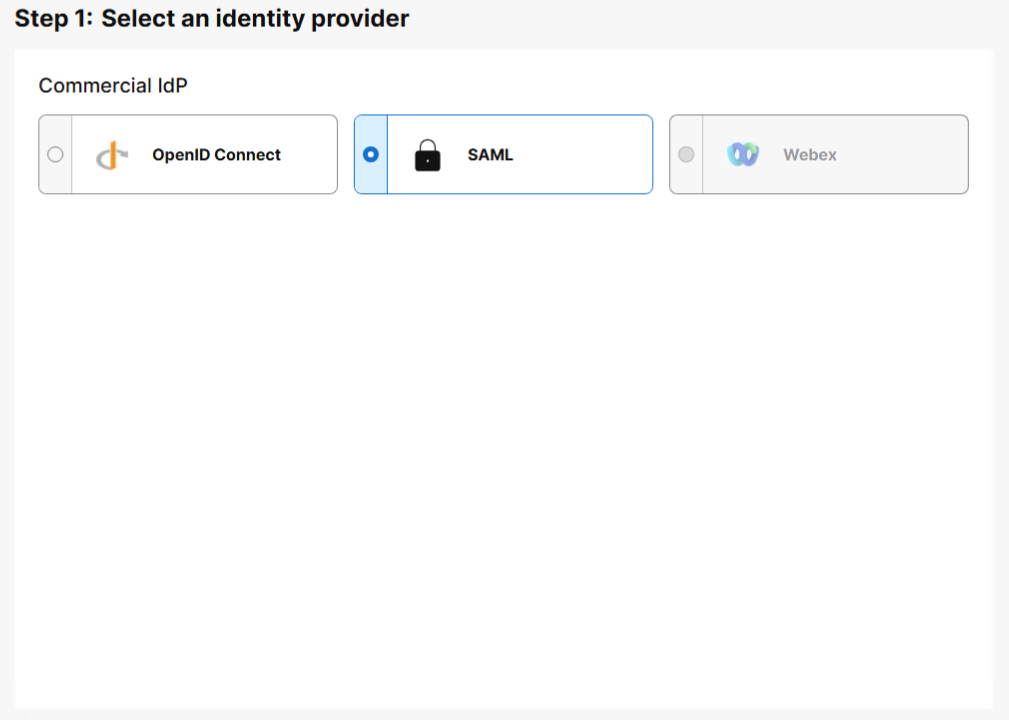Screen dimensions: 1009x720
Task: Click the word "IdP" in the section label
Action: (x=172, y=86)
